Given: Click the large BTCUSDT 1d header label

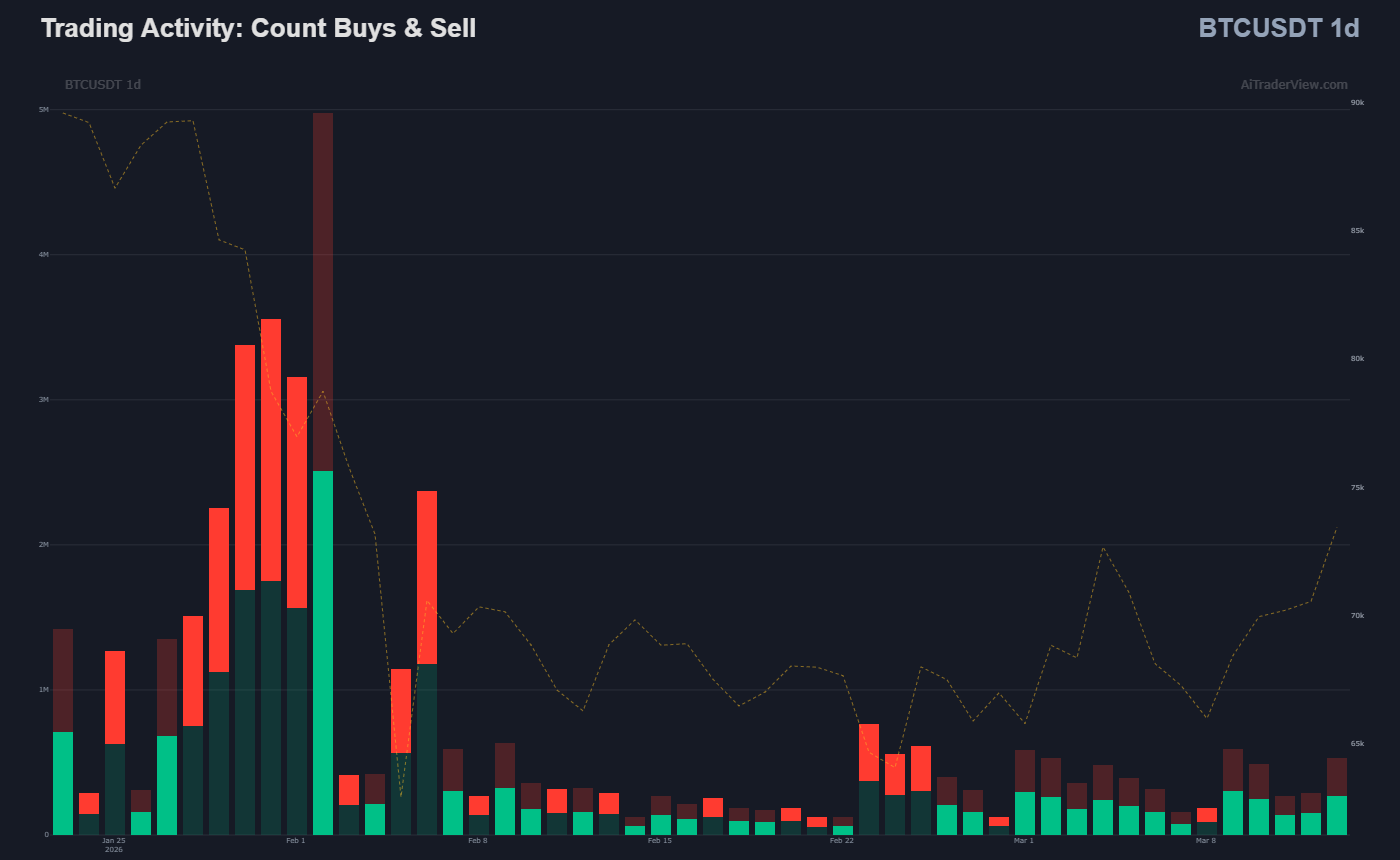Looking at the screenshot, I should click(1278, 29).
